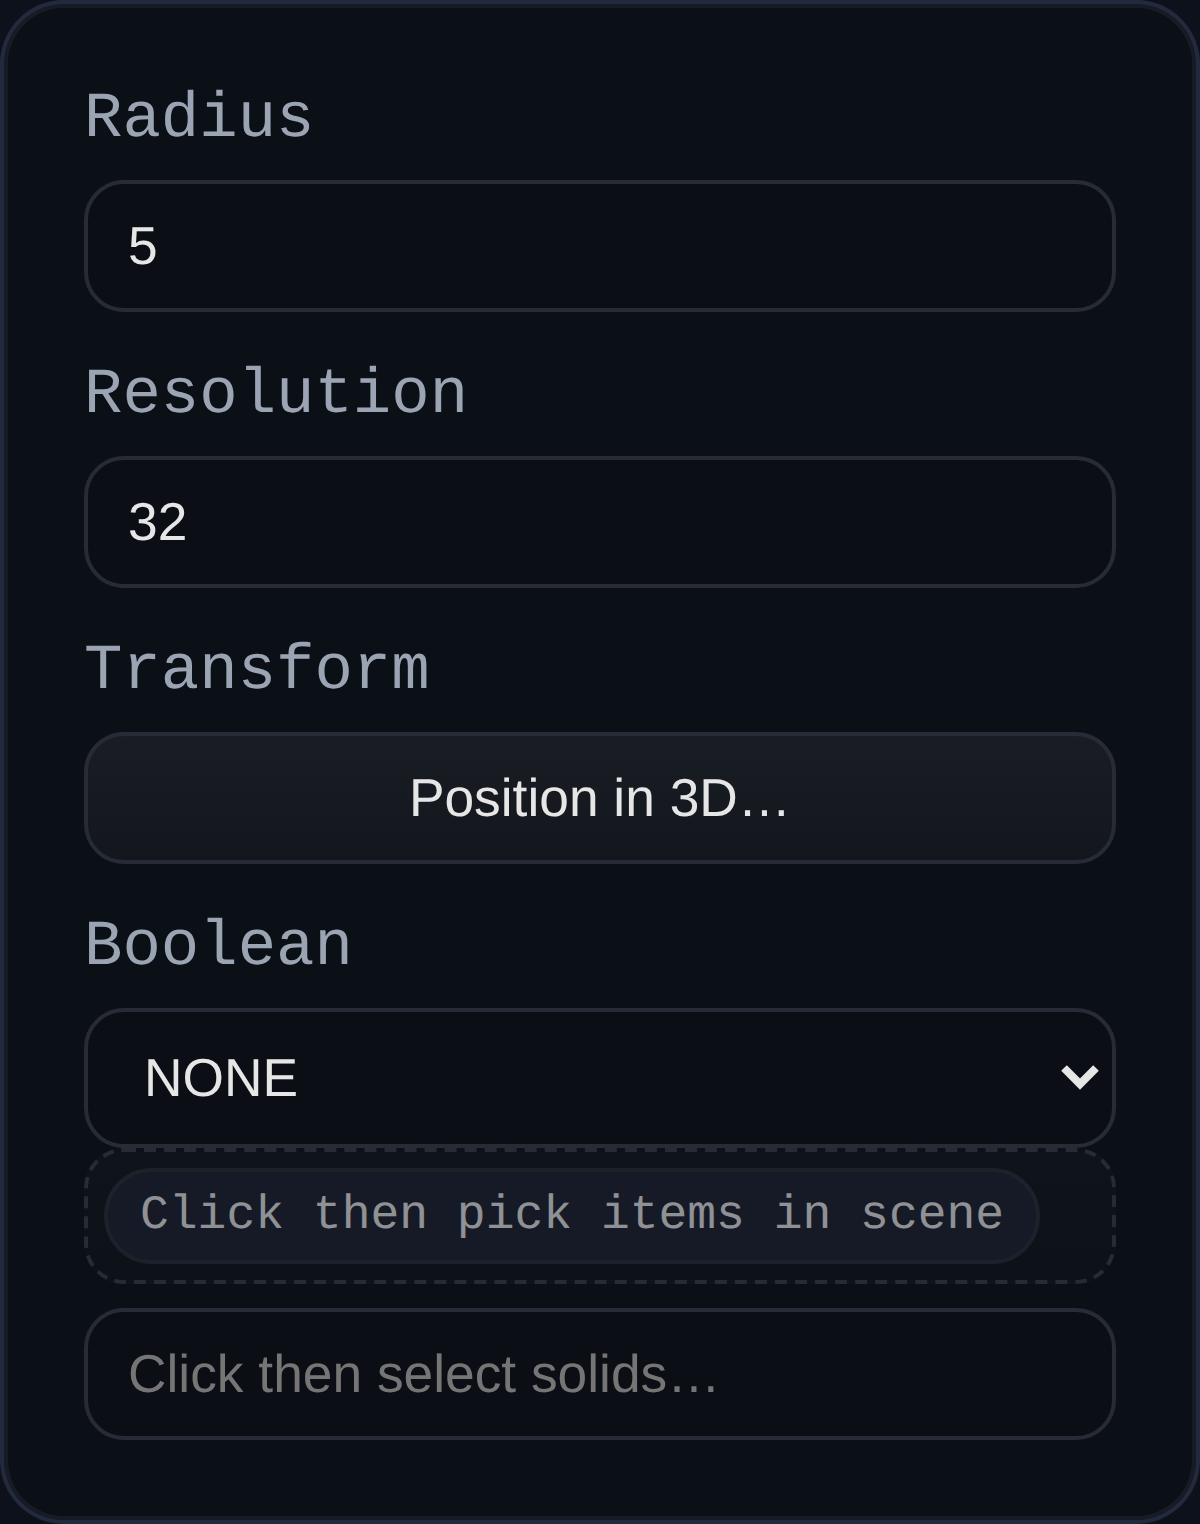Image resolution: width=1200 pixels, height=1524 pixels.
Task: Click the downward chevron beside NONE
Action: tap(1078, 1077)
